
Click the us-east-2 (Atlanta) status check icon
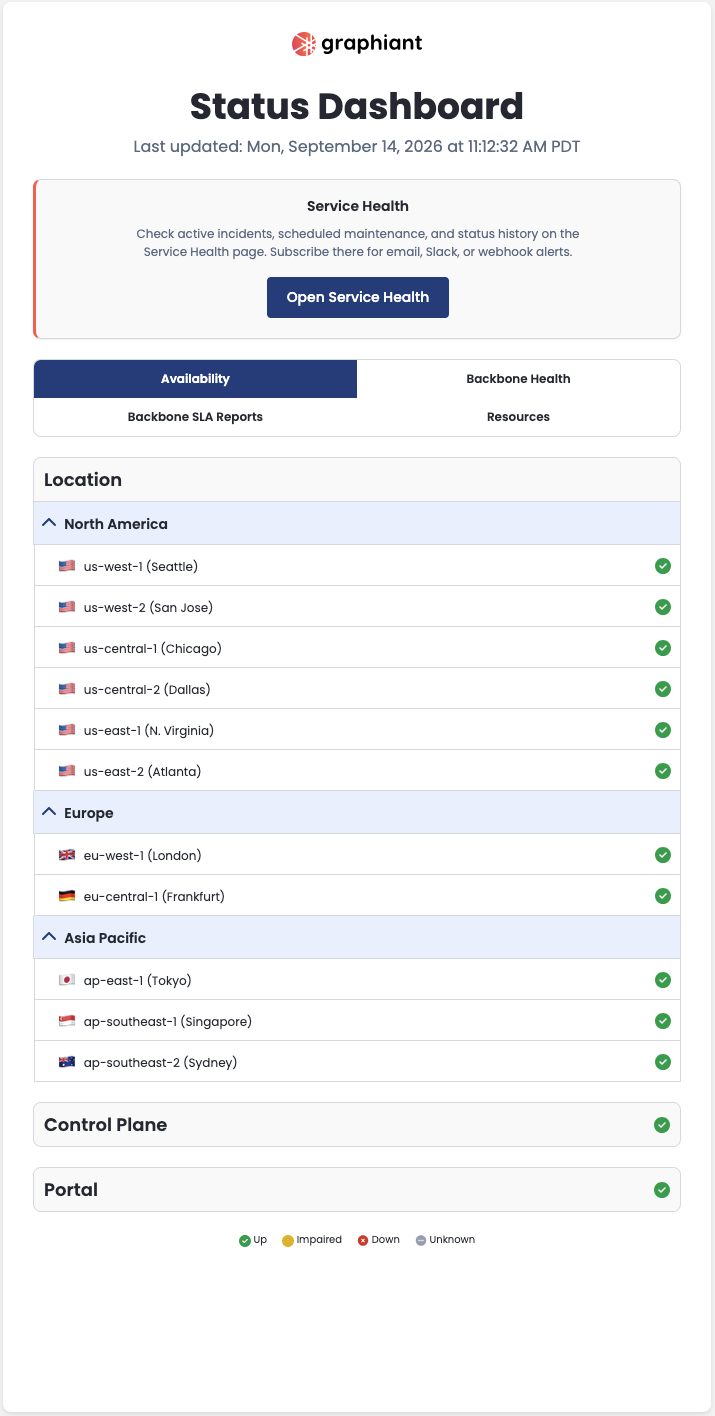coord(662,771)
